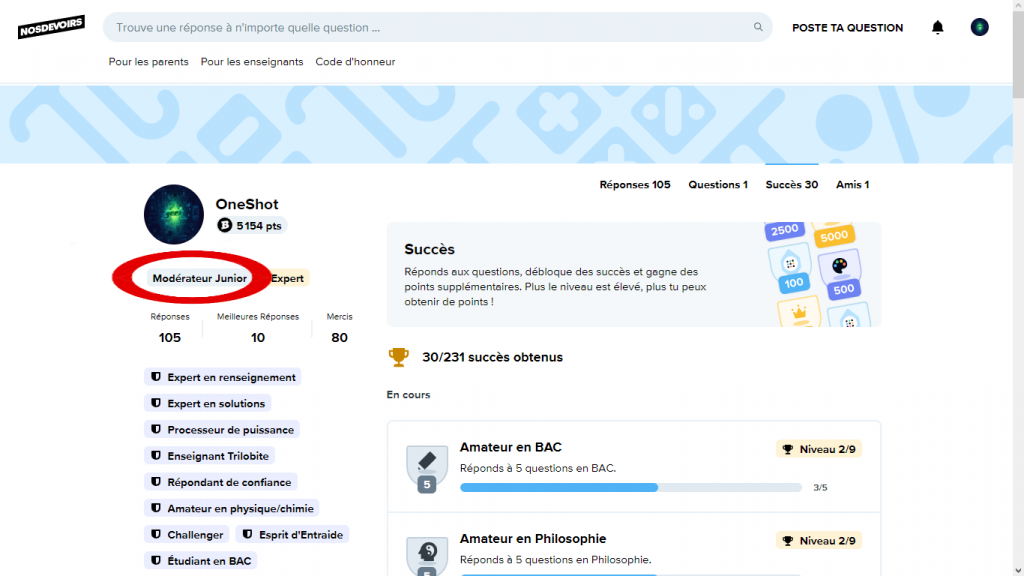Open the user avatar menu in header
The image size is (1024, 576).
point(979,27)
